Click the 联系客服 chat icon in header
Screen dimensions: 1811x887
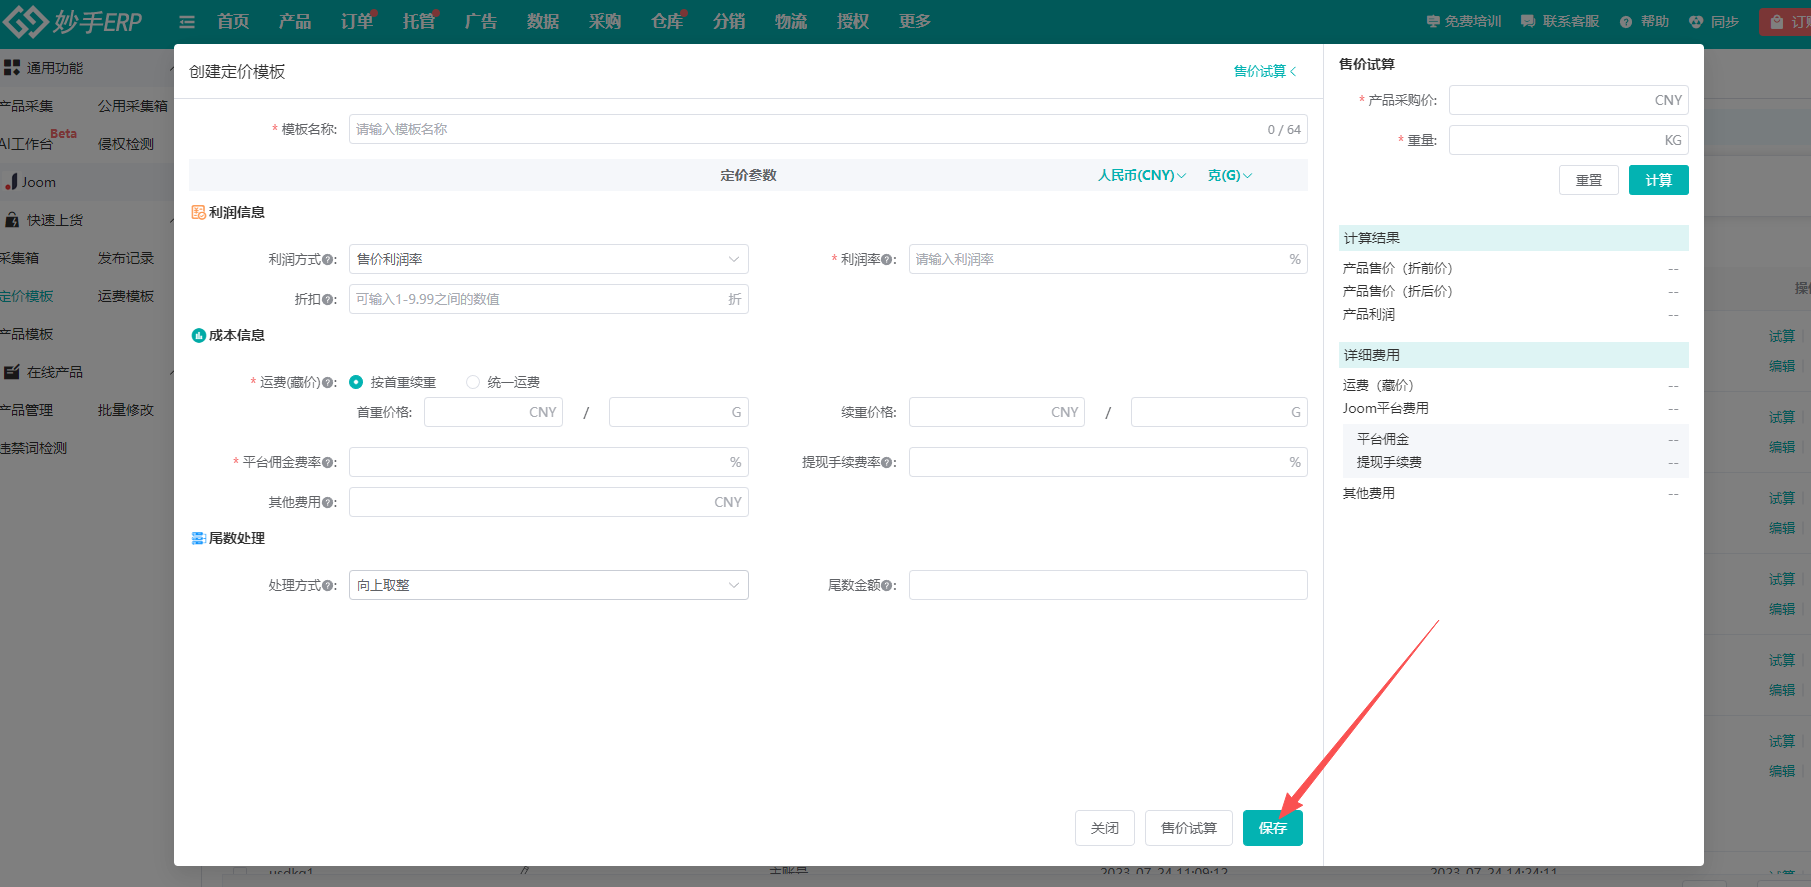(1528, 21)
